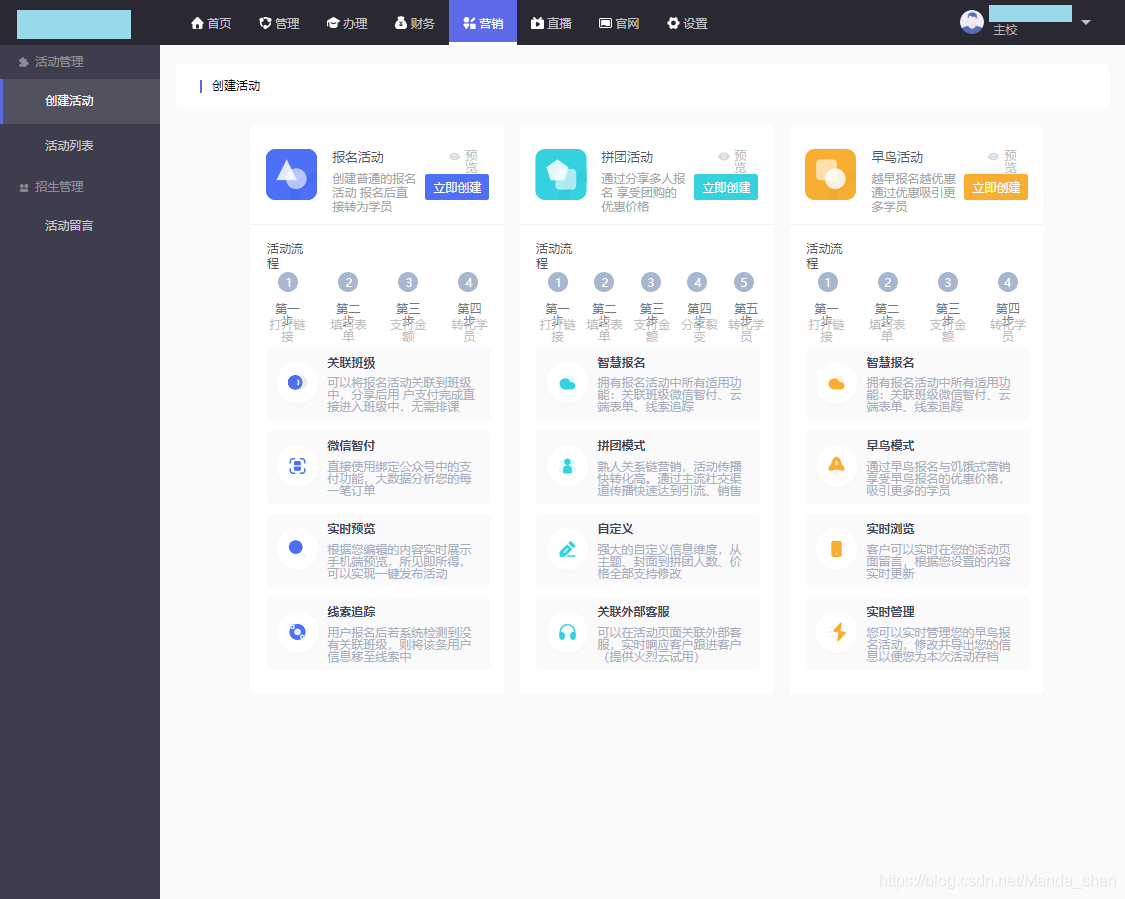Click the 创建活动 page heading
1125x899 pixels.
(236, 86)
